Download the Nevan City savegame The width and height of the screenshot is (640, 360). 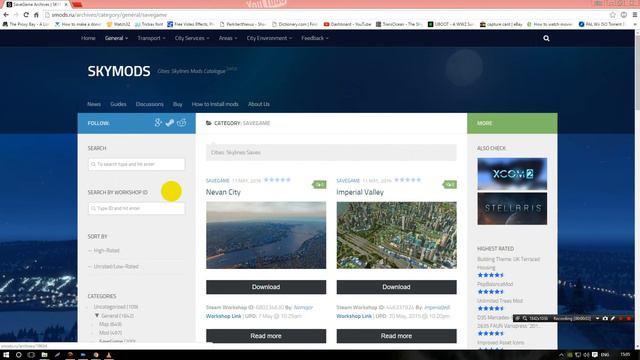click(x=266, y=287)
